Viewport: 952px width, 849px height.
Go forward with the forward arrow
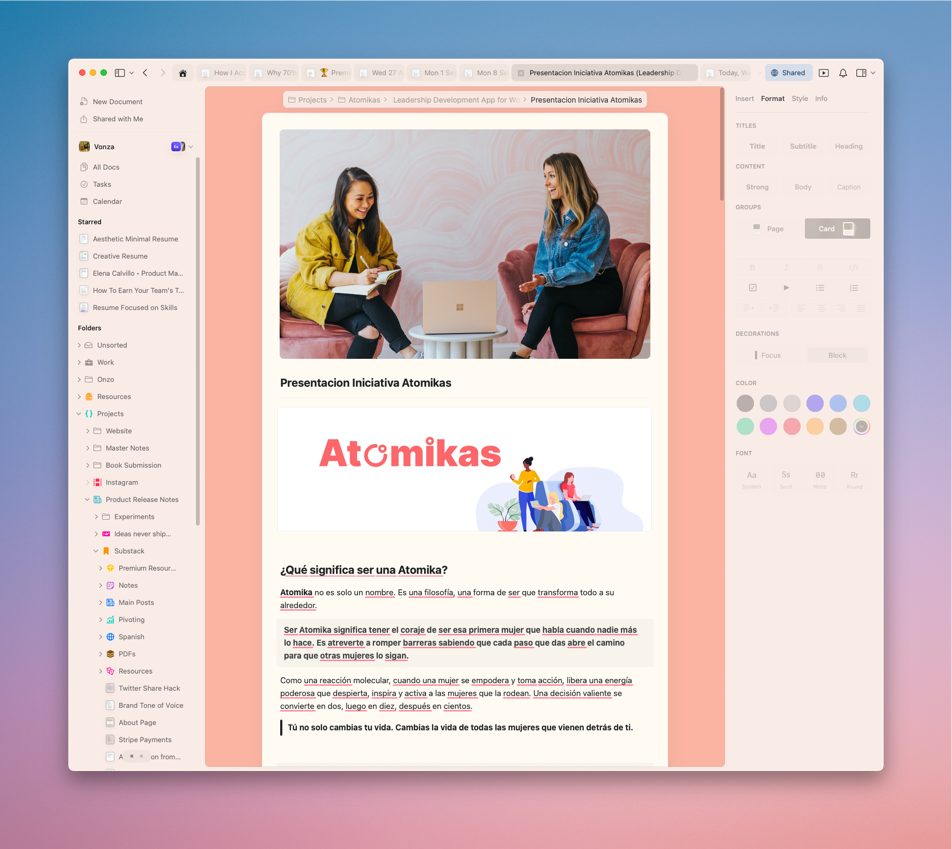tap(162, 73)
